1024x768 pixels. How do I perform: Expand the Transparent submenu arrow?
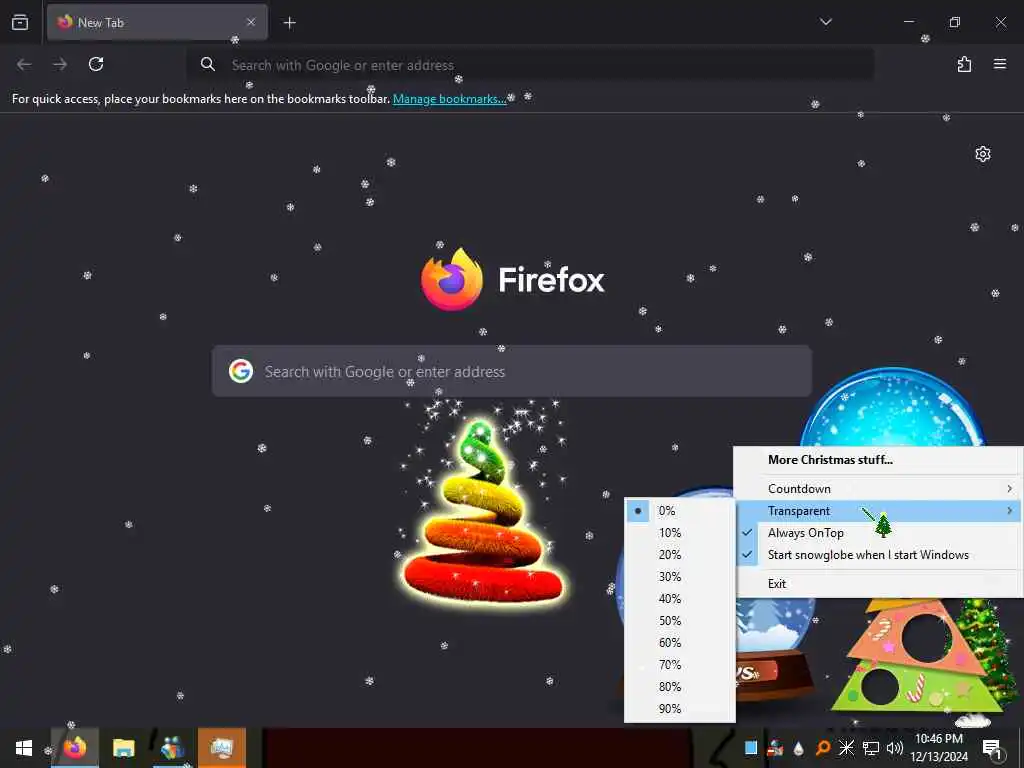click(1009, 511)
